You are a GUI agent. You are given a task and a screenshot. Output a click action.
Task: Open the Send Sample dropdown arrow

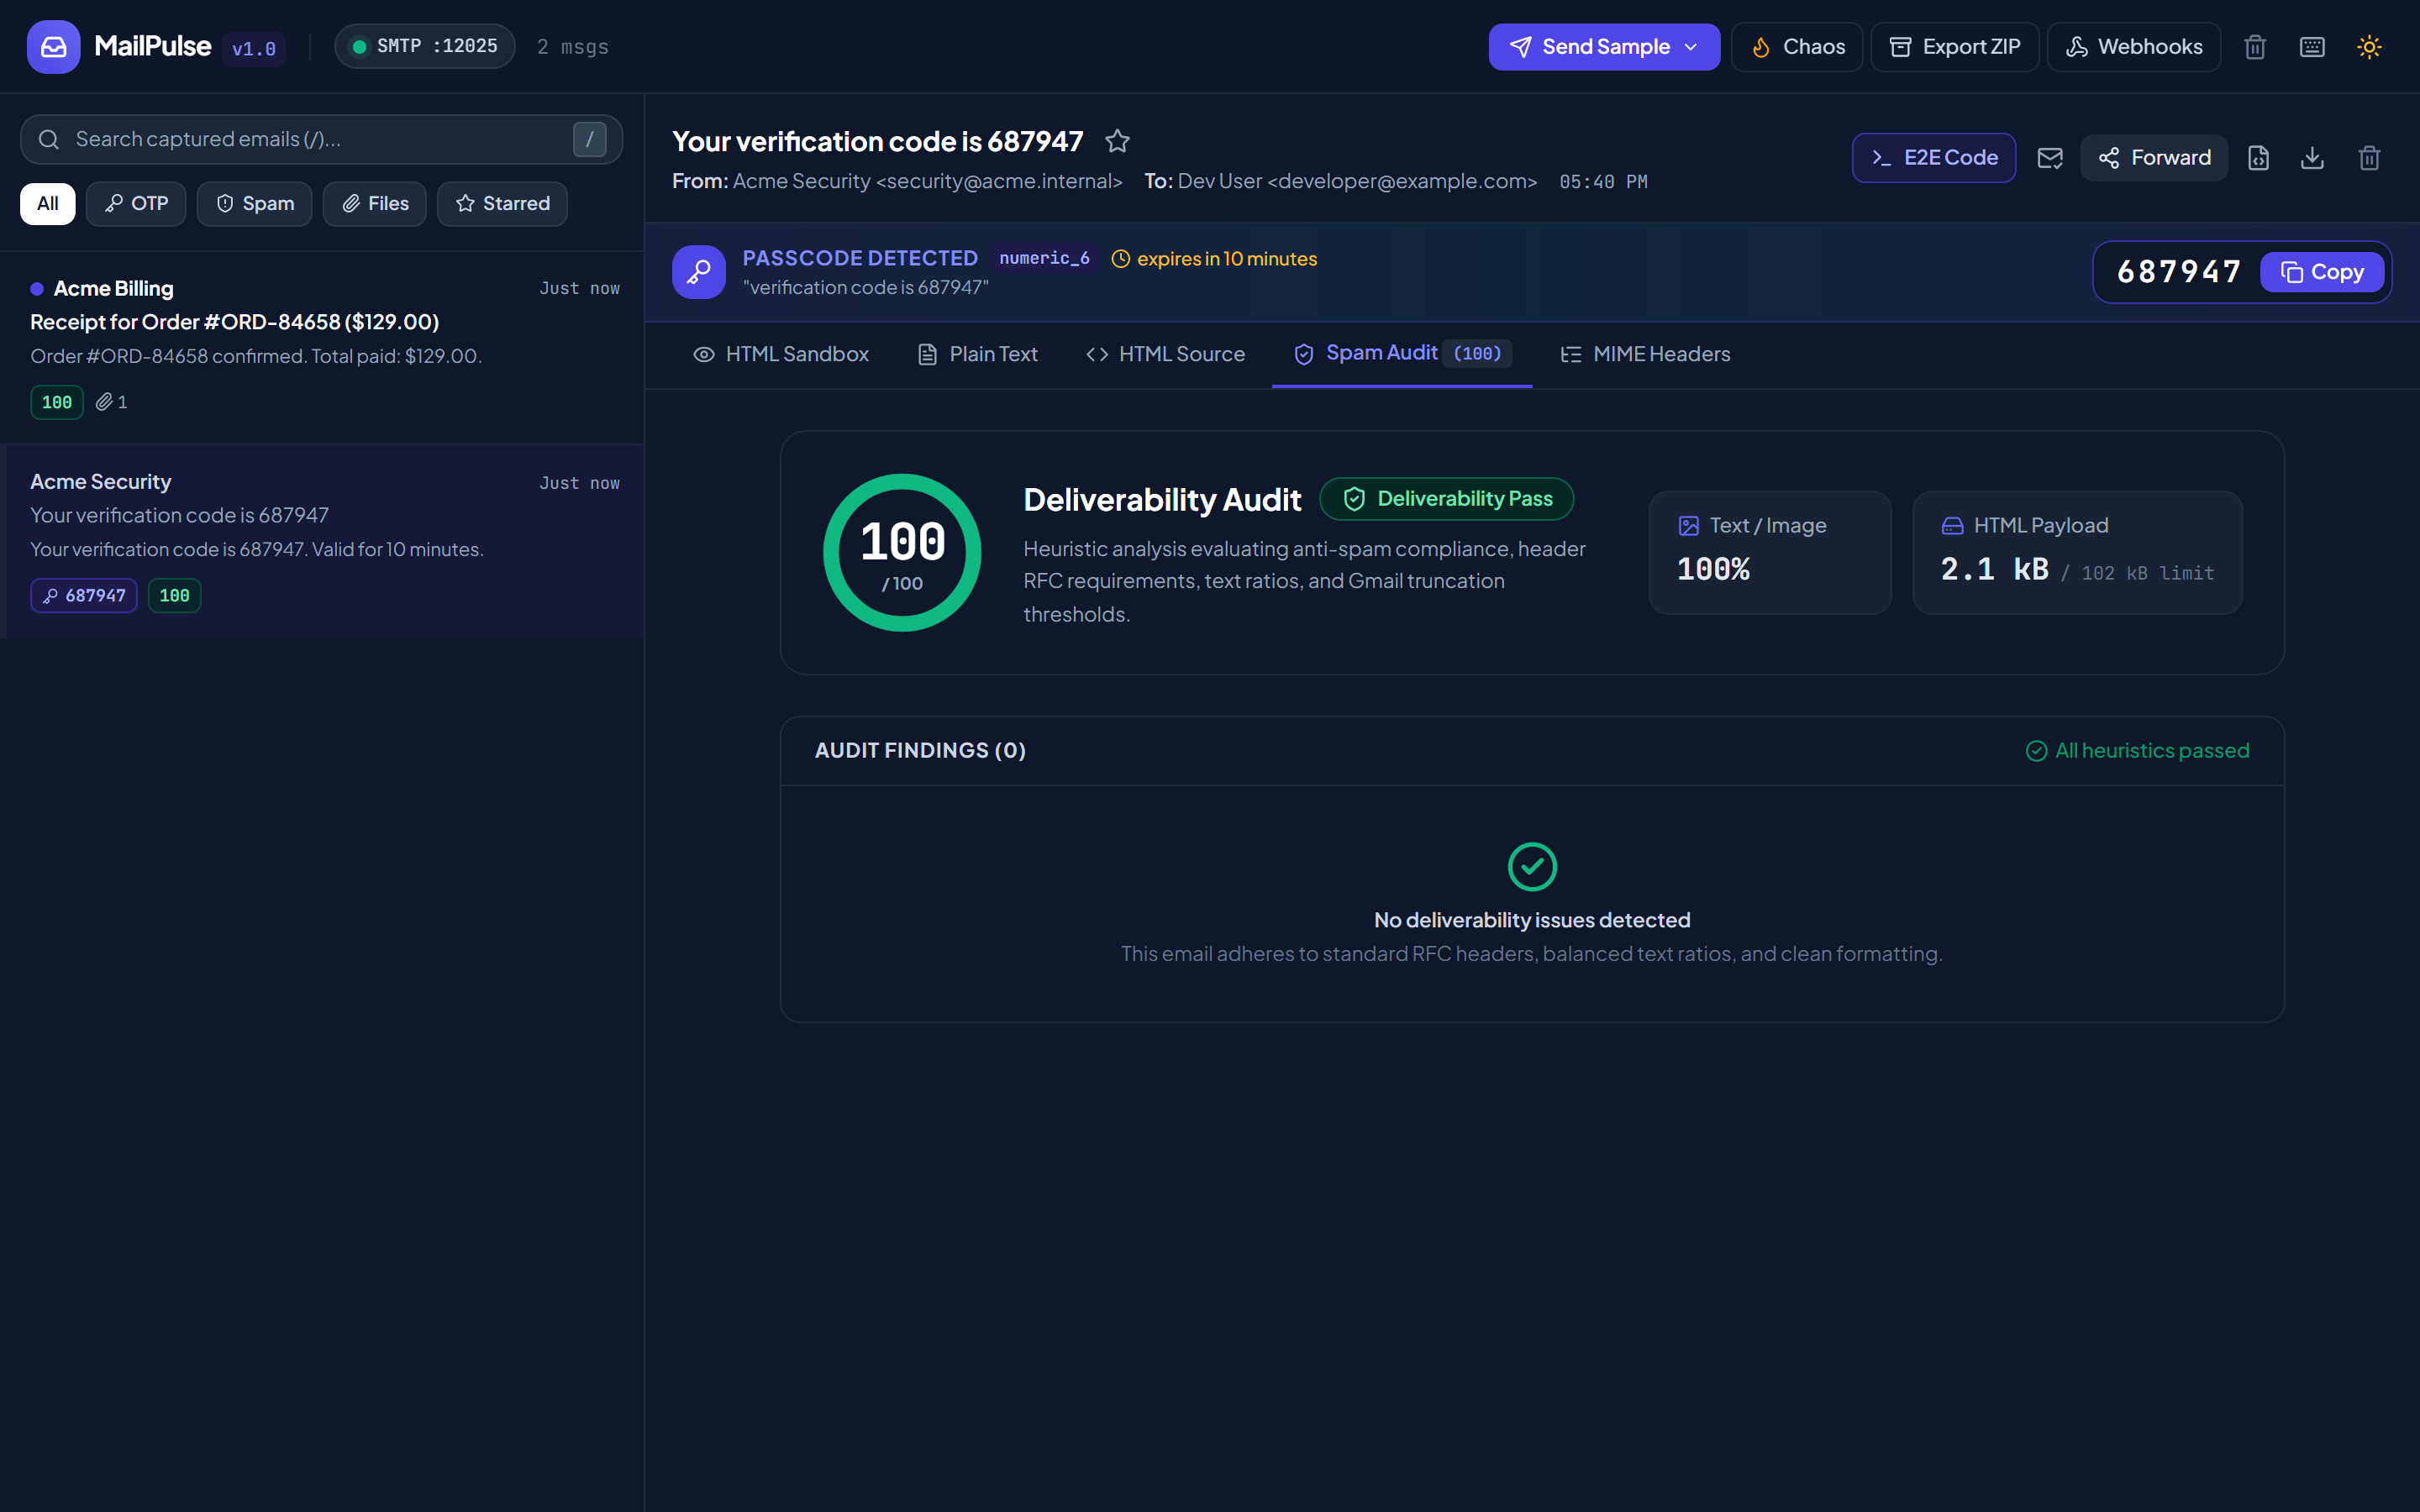click(x=1691, y=47)
